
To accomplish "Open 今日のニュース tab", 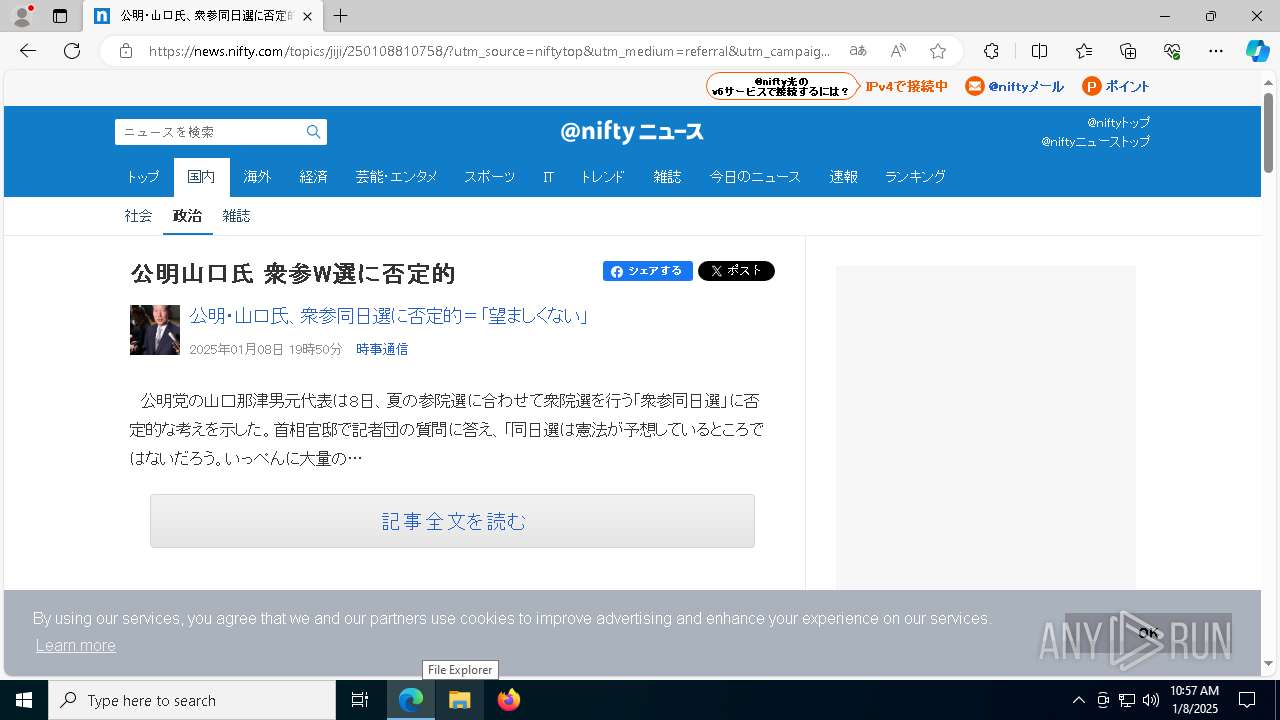I will [755, 177].
